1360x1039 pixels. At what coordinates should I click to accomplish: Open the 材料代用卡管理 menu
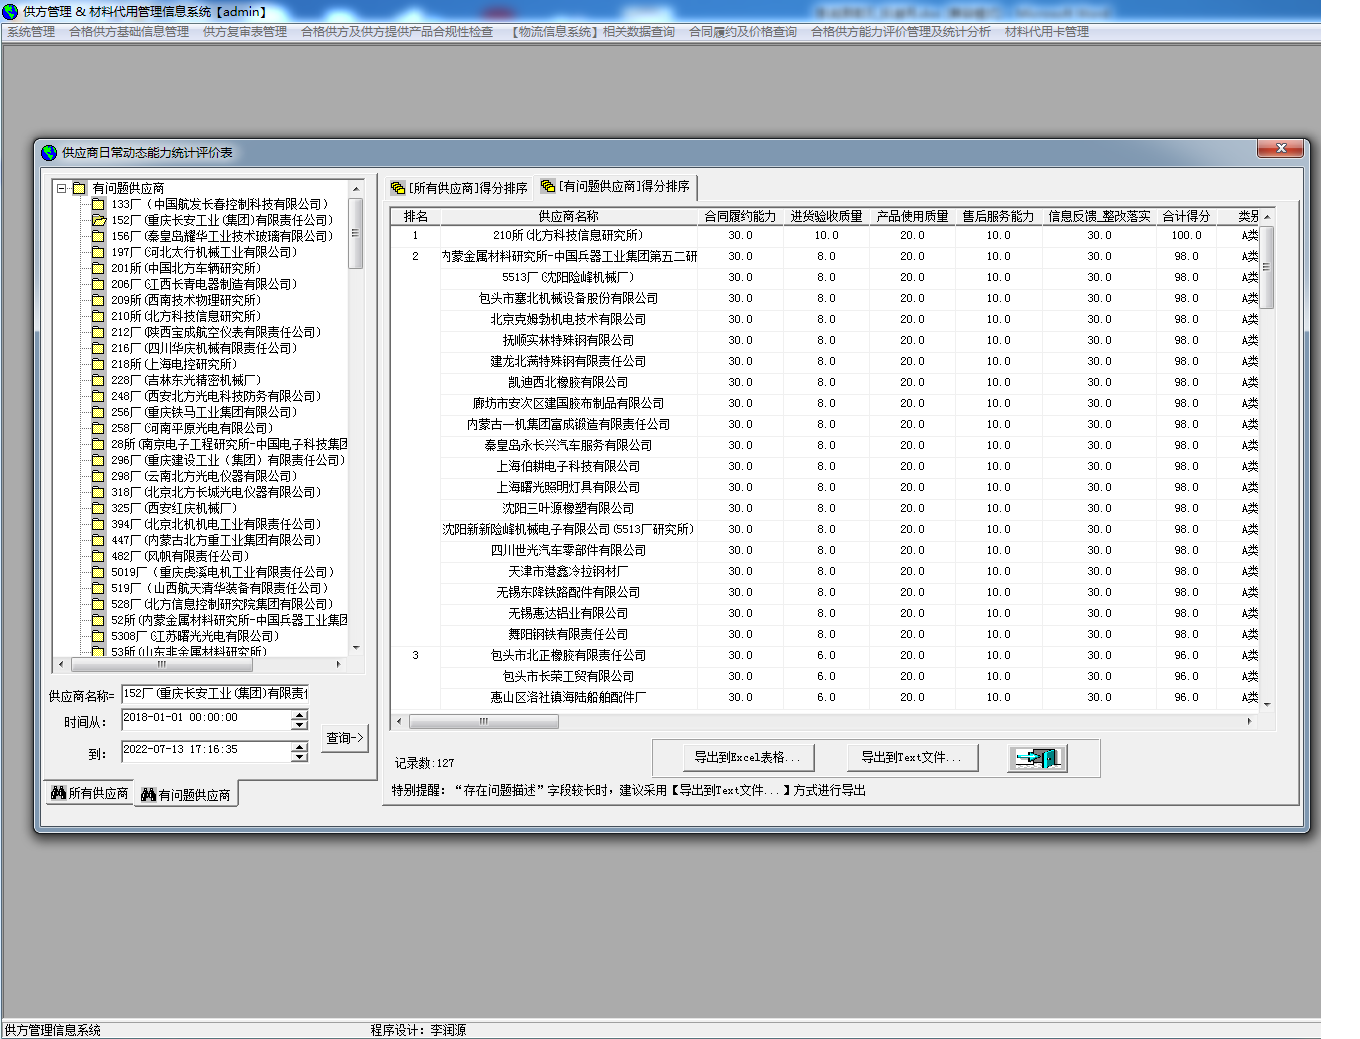coord(1047,32)
